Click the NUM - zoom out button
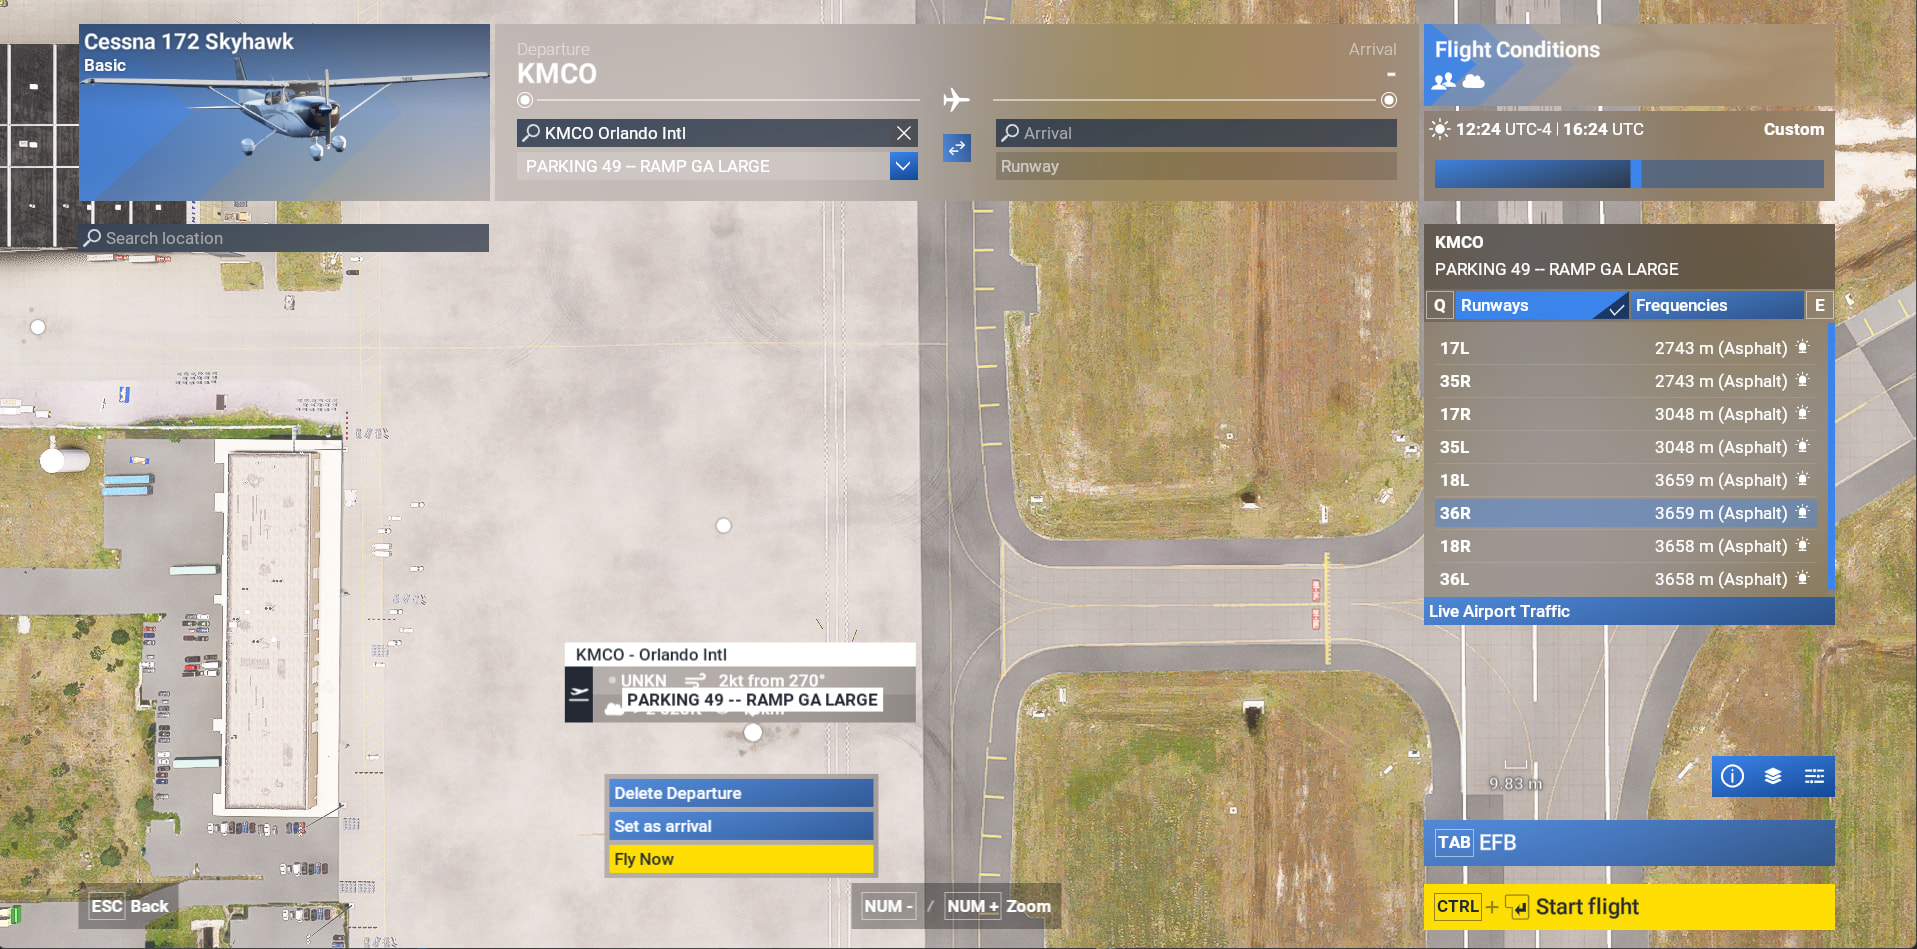Image resolution: width=1917 pixels, height=949 pixels. pos(888,906)
